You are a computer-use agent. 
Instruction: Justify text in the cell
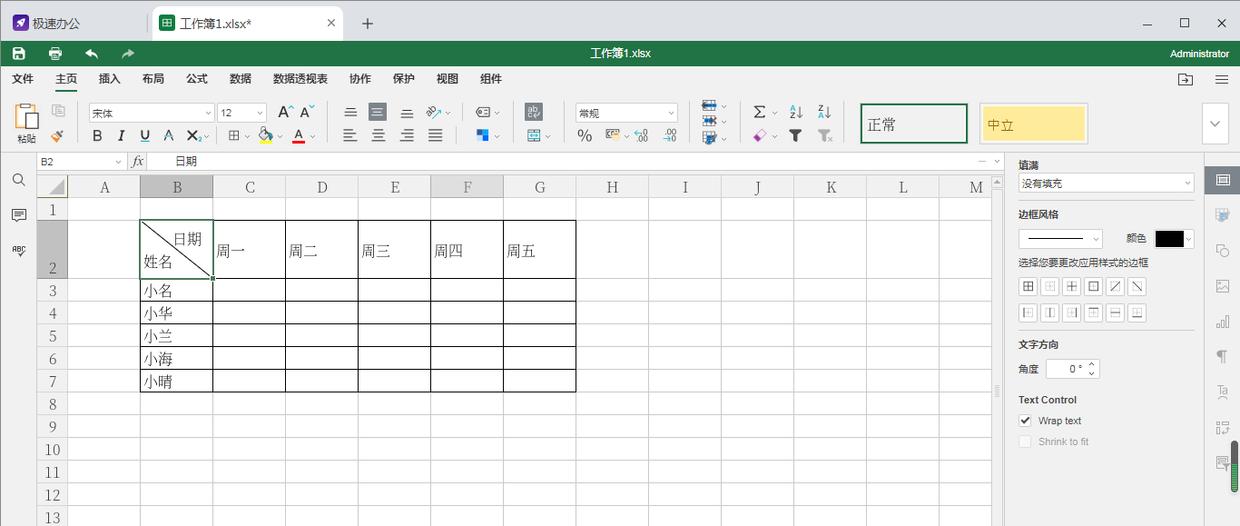(x=435, y=135)
